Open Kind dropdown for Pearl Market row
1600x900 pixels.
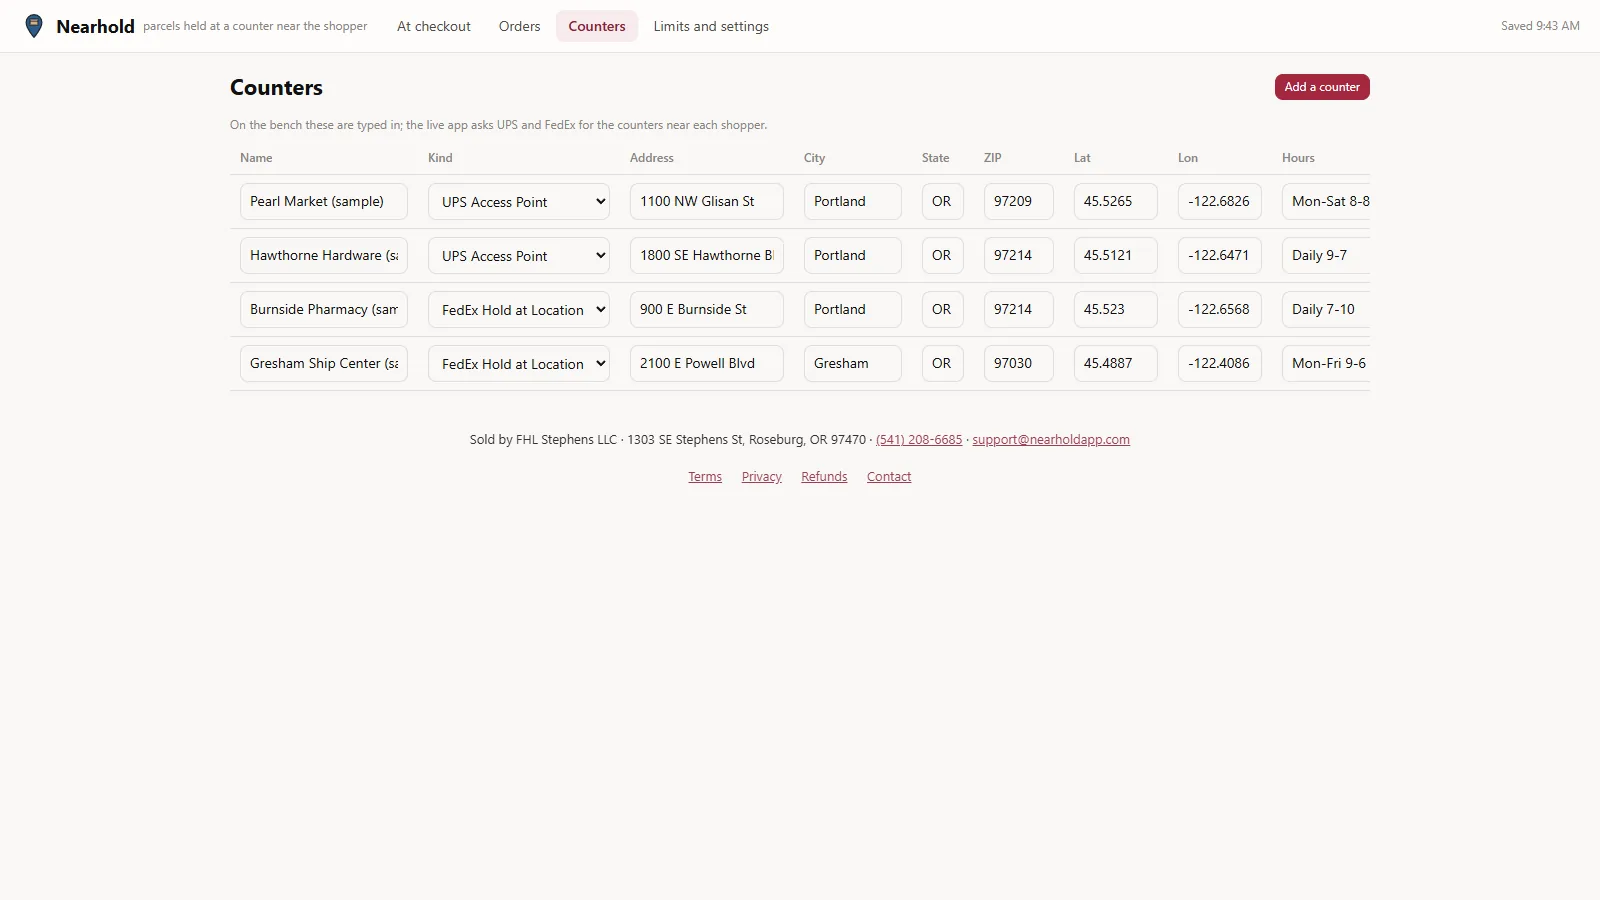[x=519, y=201]
